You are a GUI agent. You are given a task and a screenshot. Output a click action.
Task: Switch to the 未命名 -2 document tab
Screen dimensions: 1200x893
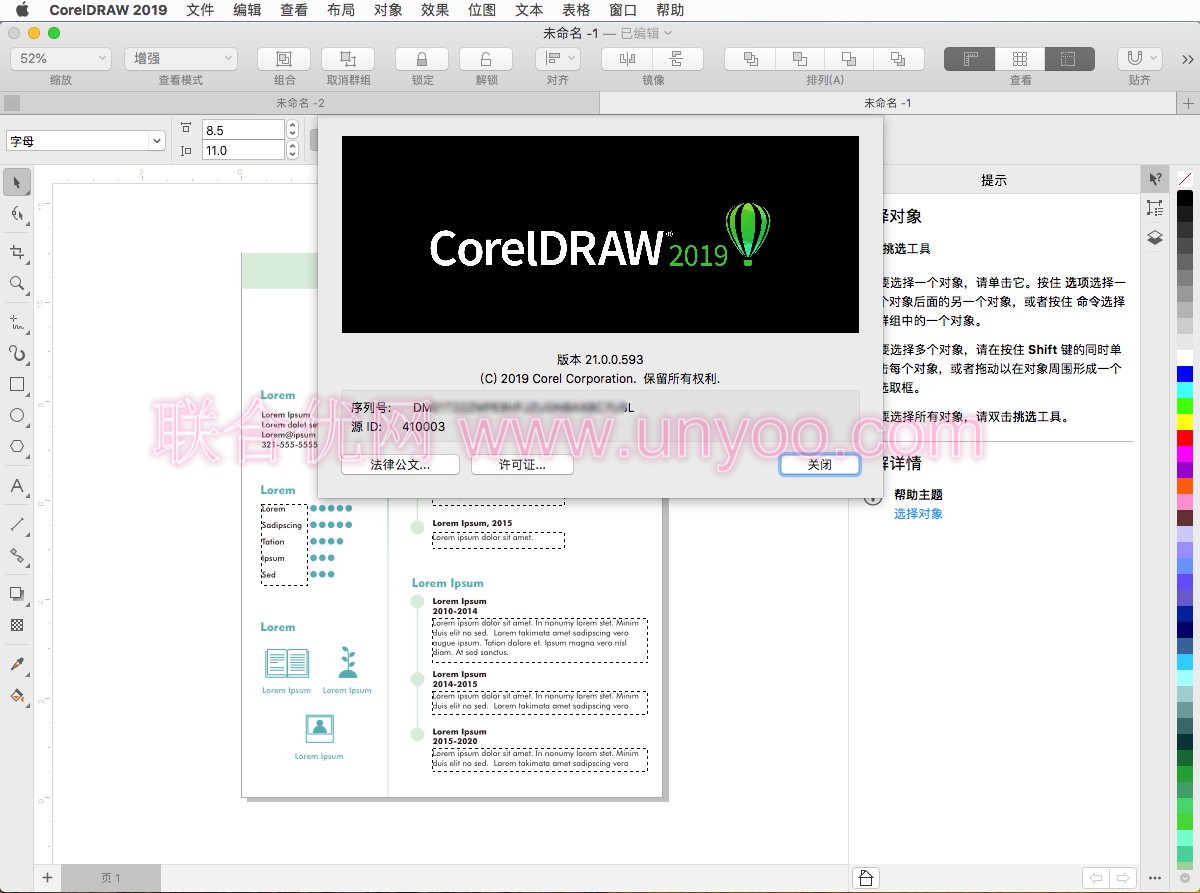click(x=300, y=103)
